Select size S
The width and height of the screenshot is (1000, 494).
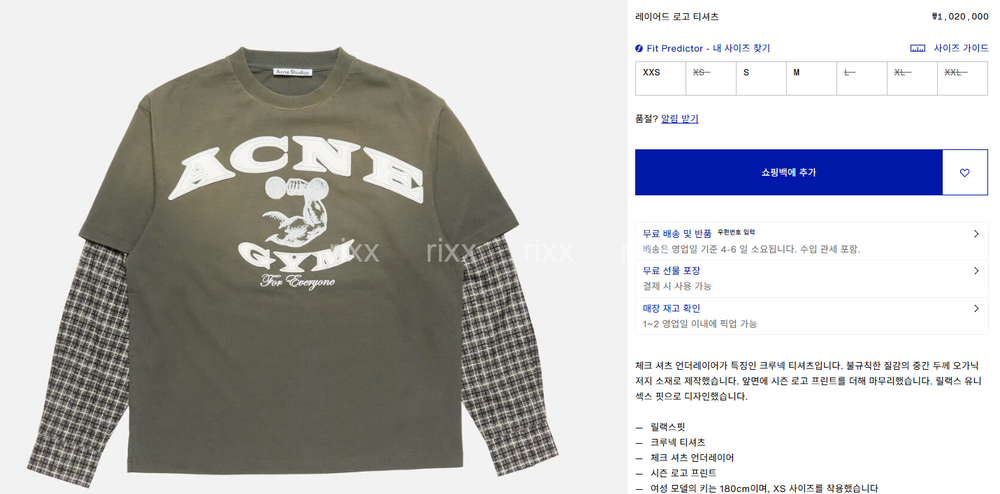tap(761, 78)
